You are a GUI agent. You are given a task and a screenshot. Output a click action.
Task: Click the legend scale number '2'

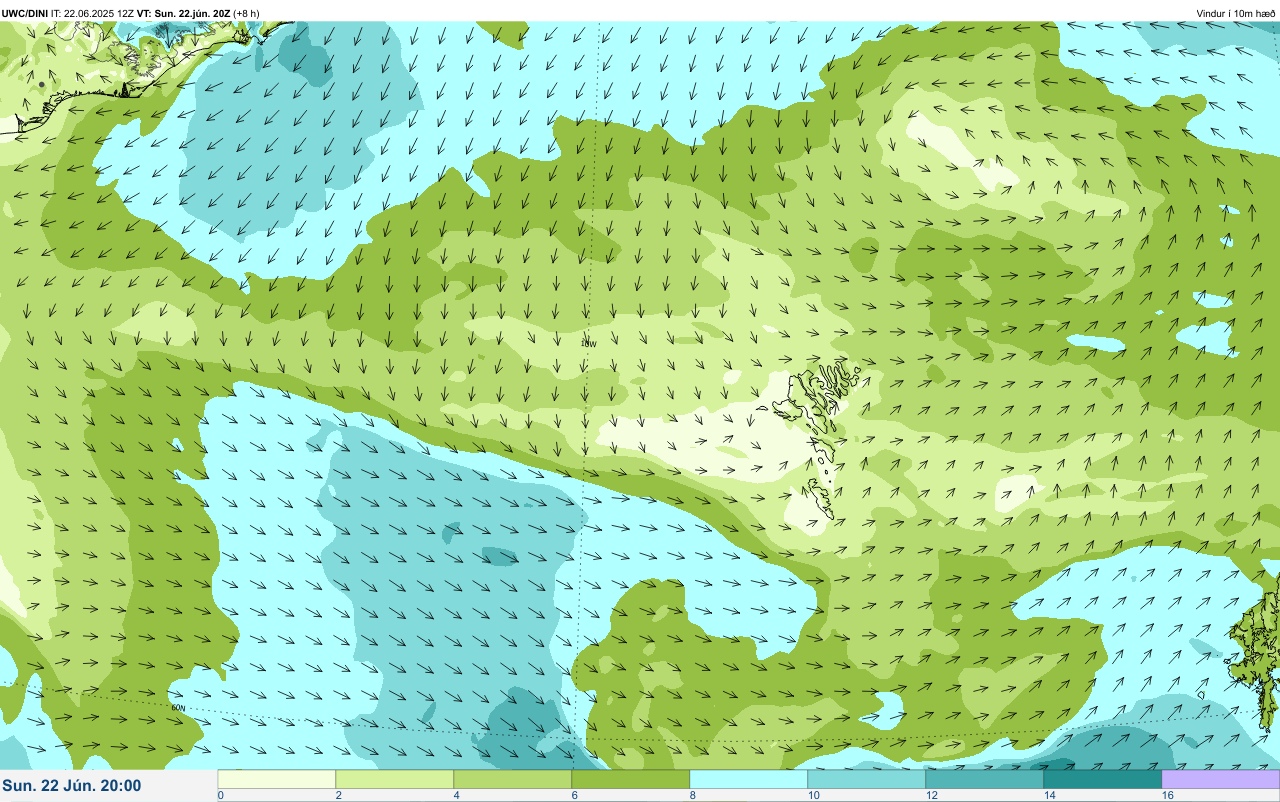pyautogui.click(x=338, y=795)
